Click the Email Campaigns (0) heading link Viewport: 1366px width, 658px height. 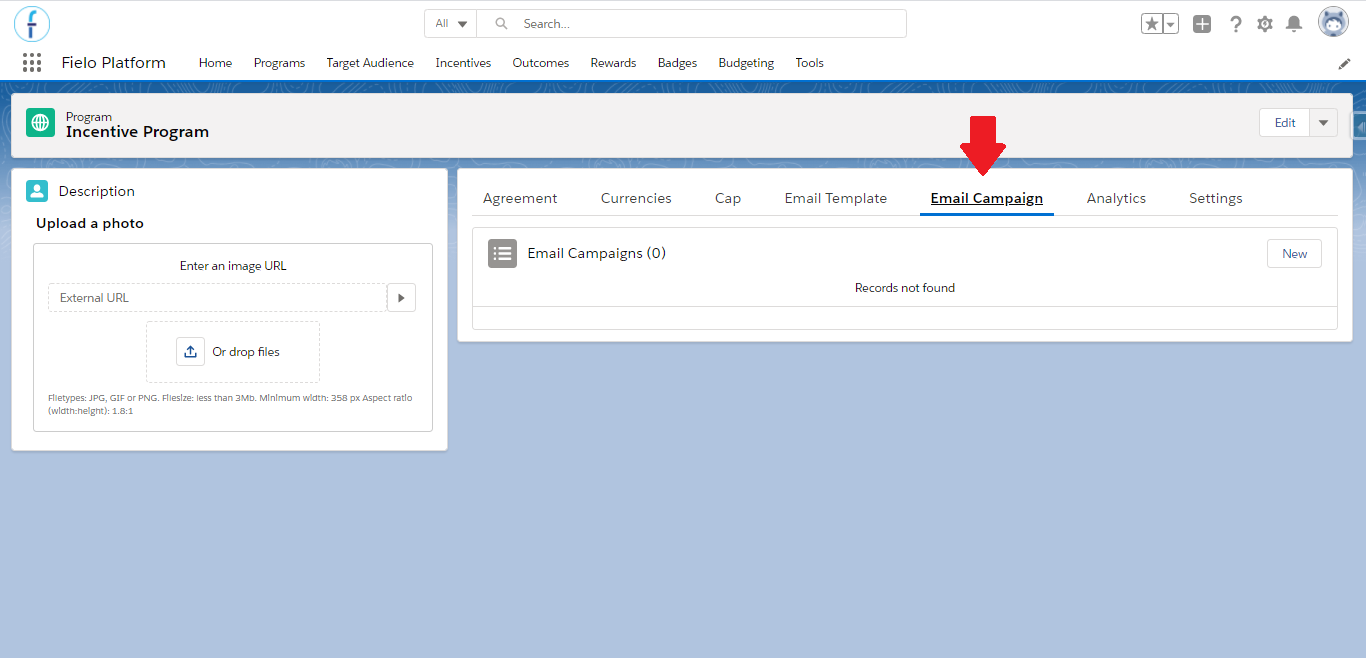596,253
